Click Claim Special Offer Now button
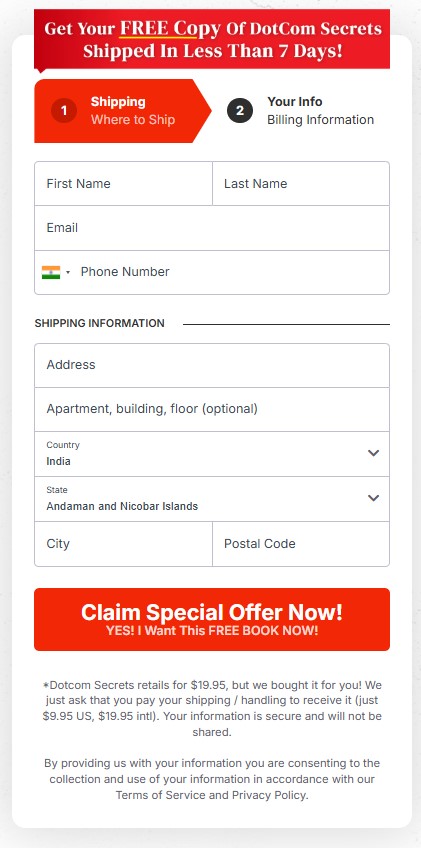421x848 pixels. (212, 619)
